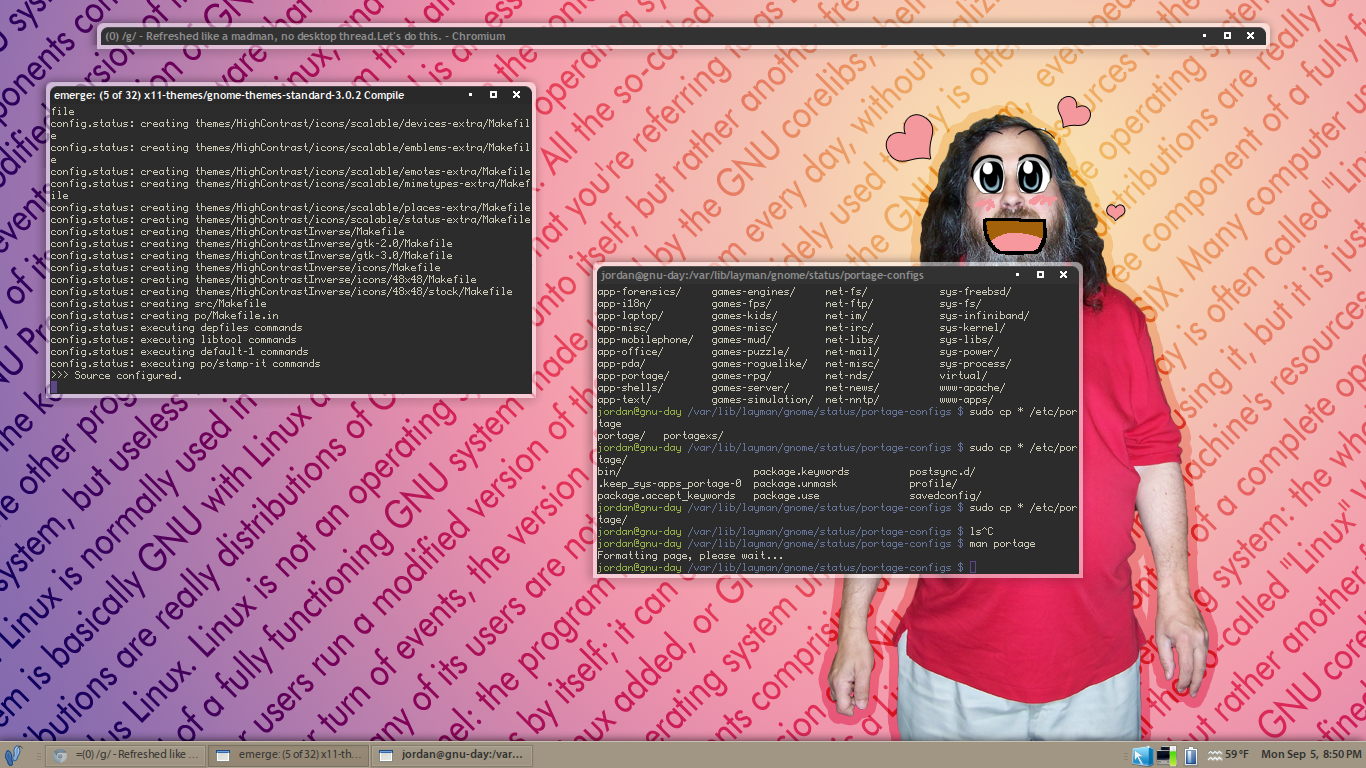
Task: Open the weather applet showing 59 °F
Action: (x=1229, y=755)
